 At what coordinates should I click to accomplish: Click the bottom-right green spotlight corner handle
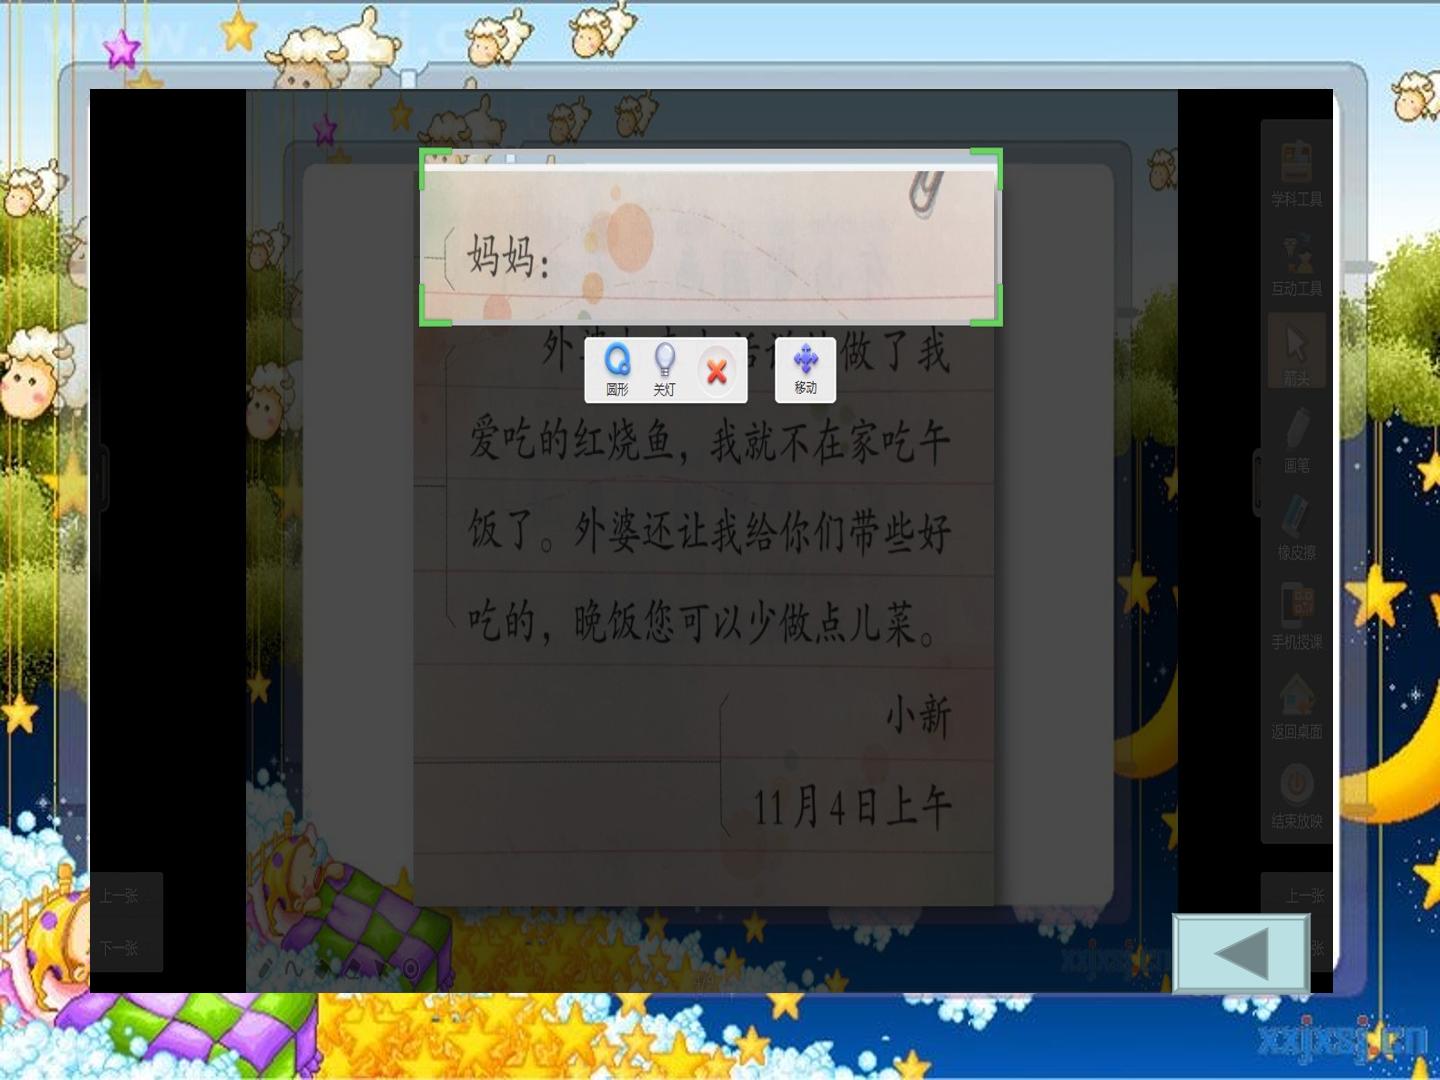(988, 308)
